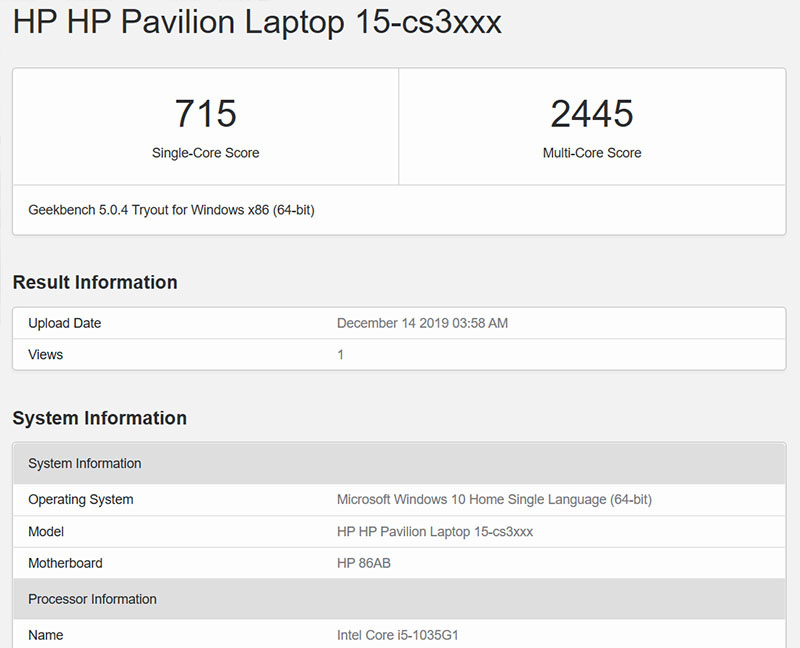Select the Views count value 1
This screenshot has width=800, height=648.
340,355
